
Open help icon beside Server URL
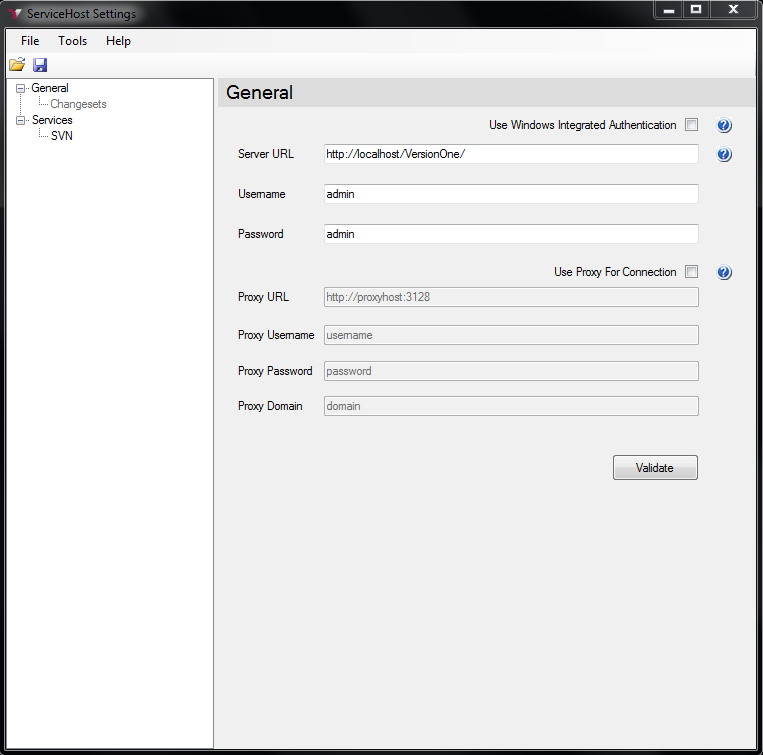point(724,155)
